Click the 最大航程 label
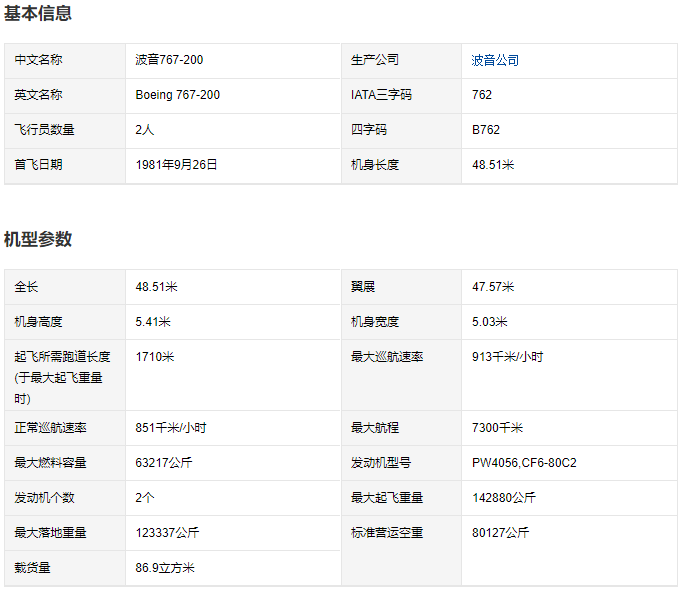681x591 pixels. (x=375, y=428)
